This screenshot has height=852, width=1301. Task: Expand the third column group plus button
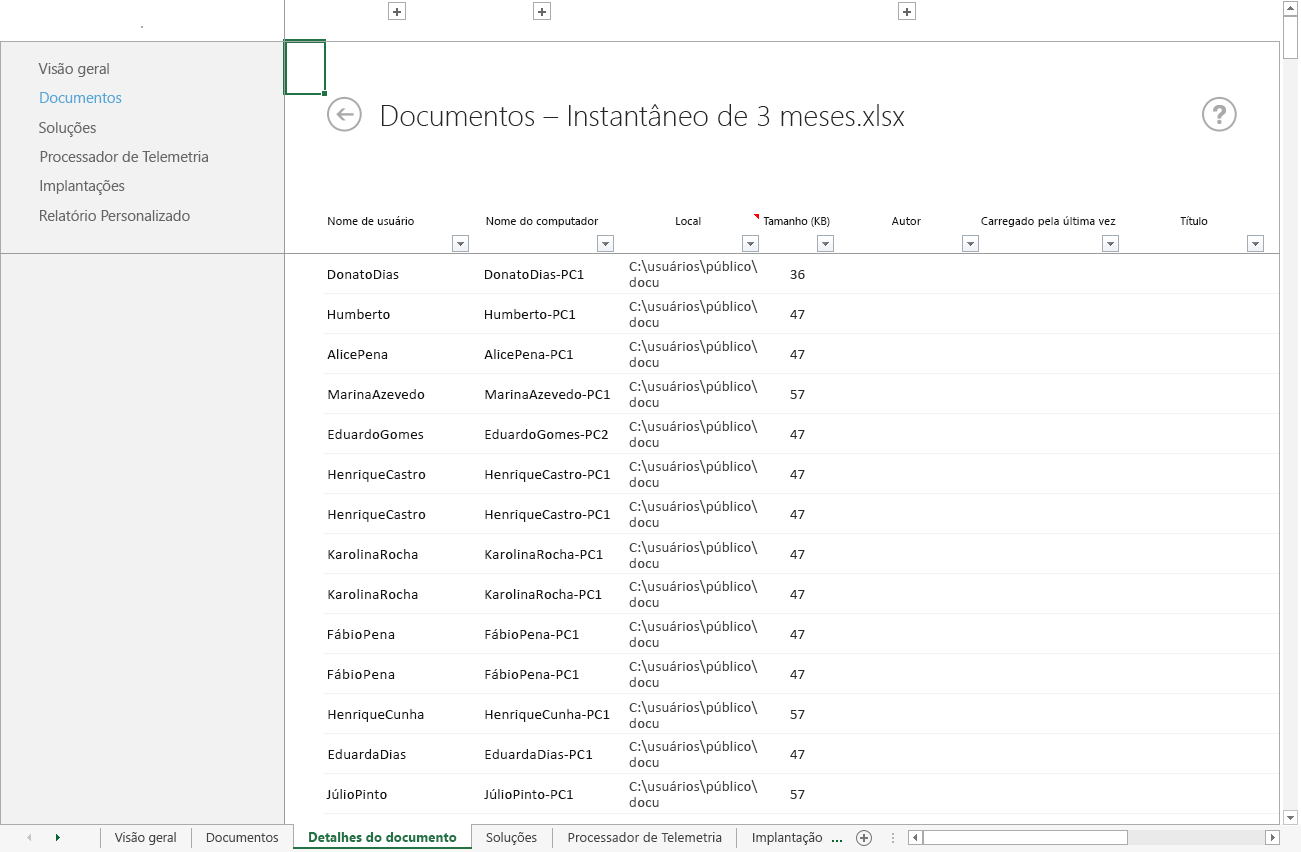[907, 12]
